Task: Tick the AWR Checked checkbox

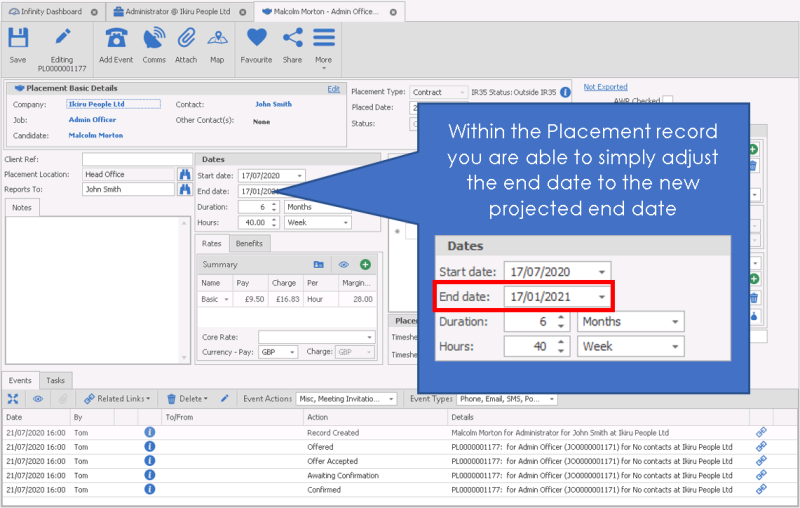Action: pyautogui.click(x=668, y=100)
